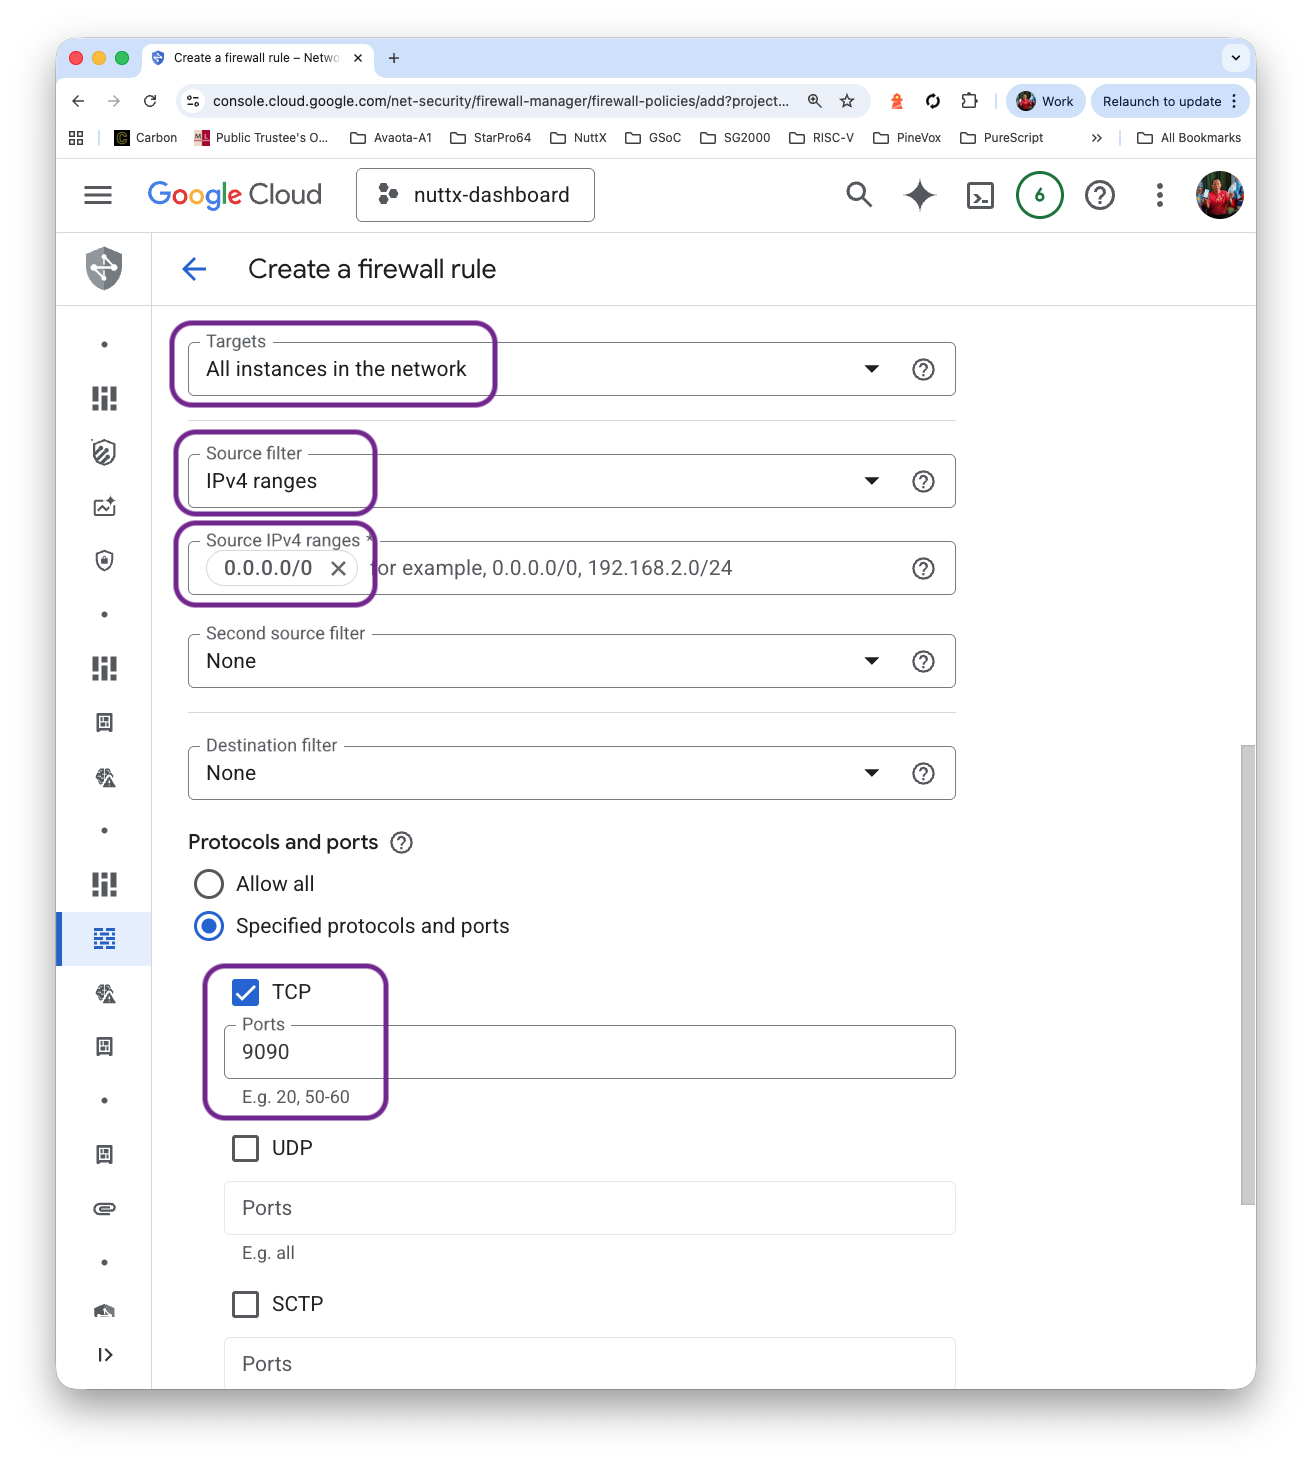Enable the UDP protocol checkbox

coord(245,1148)
